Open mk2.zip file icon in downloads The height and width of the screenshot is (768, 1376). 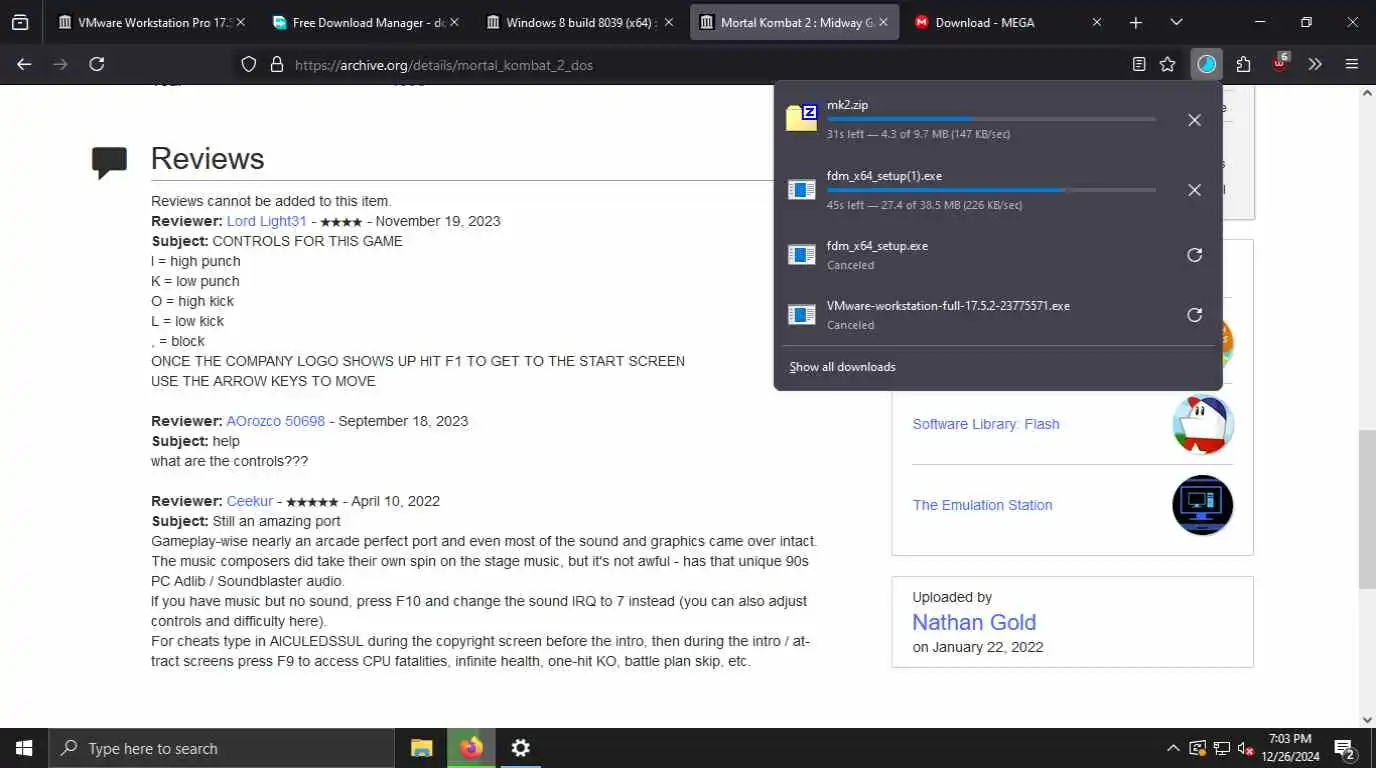pos(802,118)
